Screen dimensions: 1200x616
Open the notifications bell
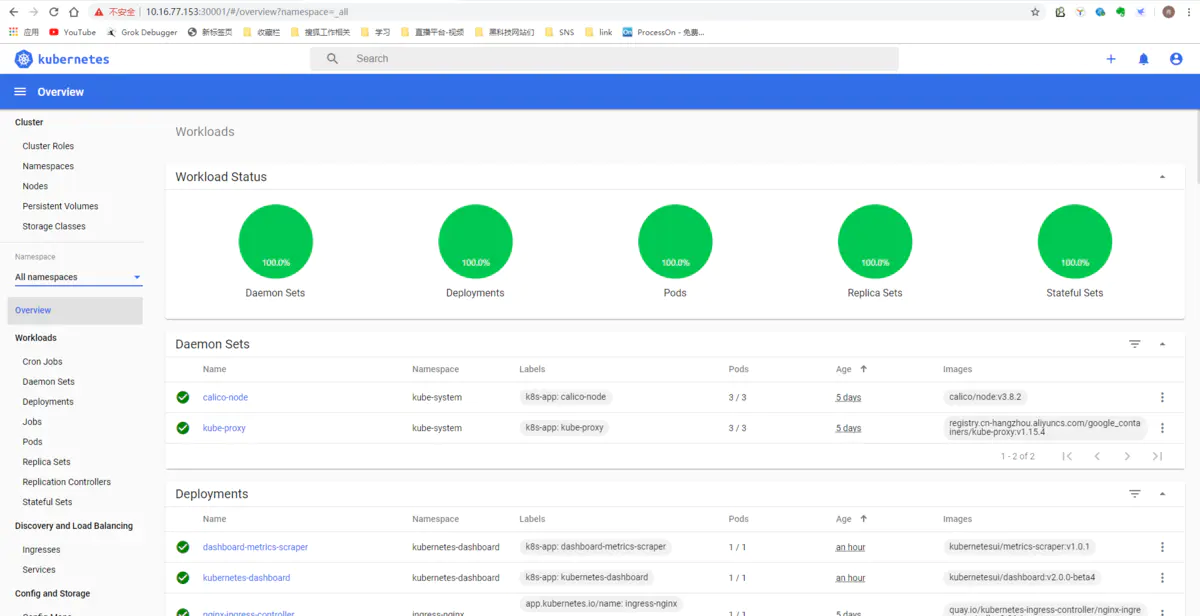1144,59
